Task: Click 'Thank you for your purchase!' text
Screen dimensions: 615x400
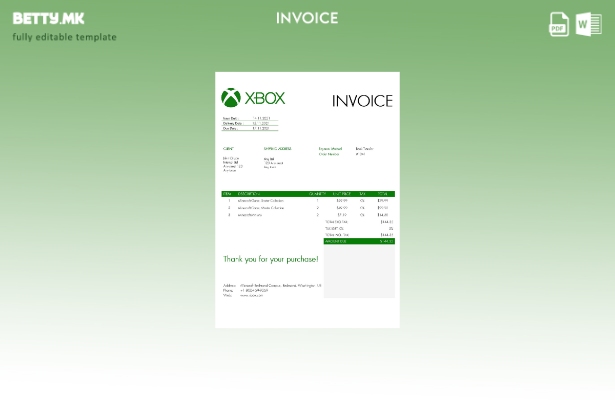Action: (x=271, y=259)
